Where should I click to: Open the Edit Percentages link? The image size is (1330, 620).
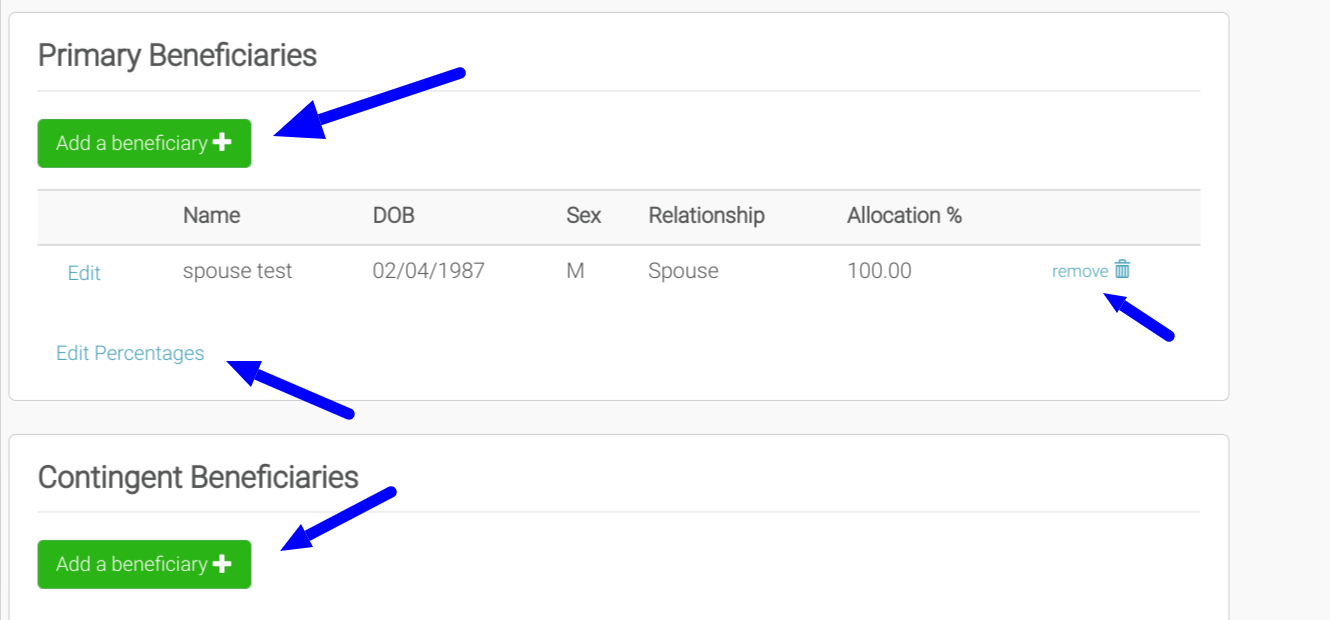tap(130, 353)
